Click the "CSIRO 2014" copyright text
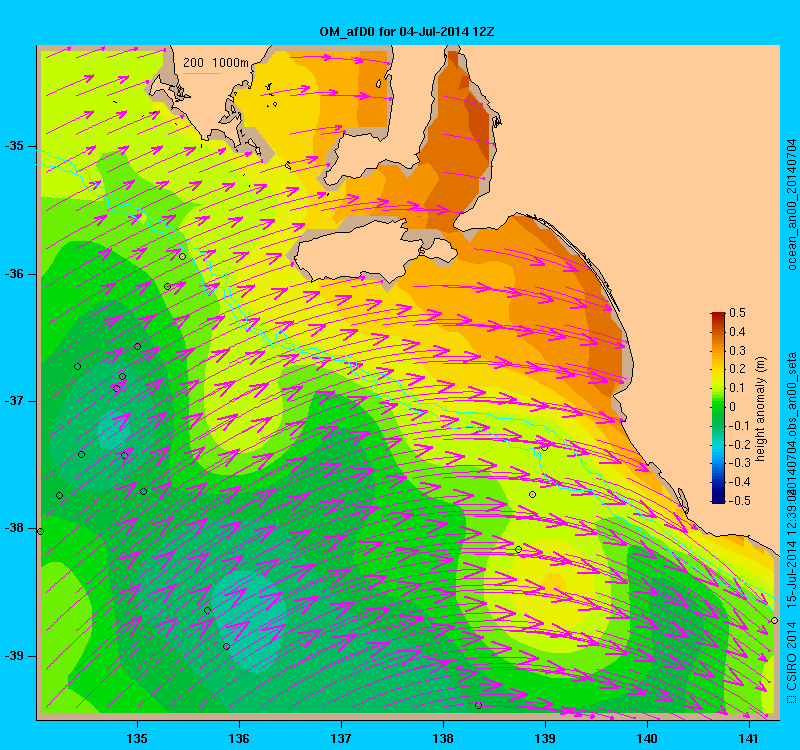The width and height of the screenshot is (800, 750). click(791, 657)
